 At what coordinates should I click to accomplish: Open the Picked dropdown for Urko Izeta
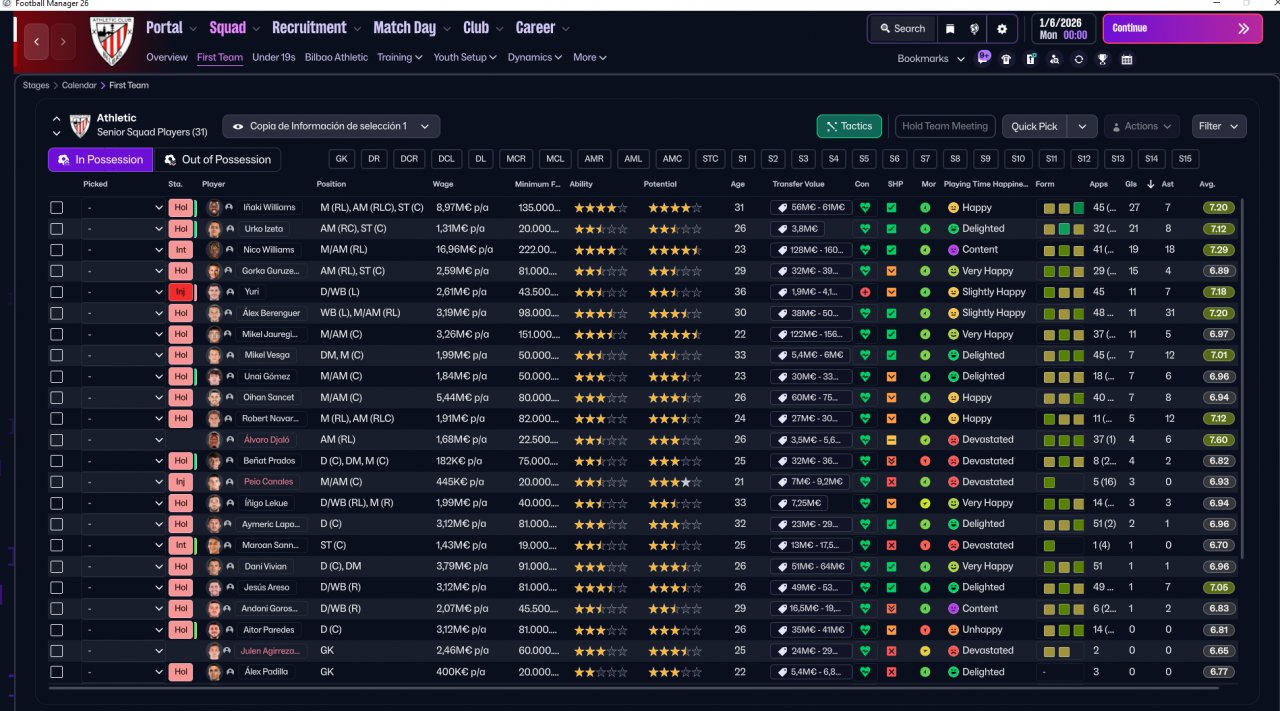(x=124, y=229)
